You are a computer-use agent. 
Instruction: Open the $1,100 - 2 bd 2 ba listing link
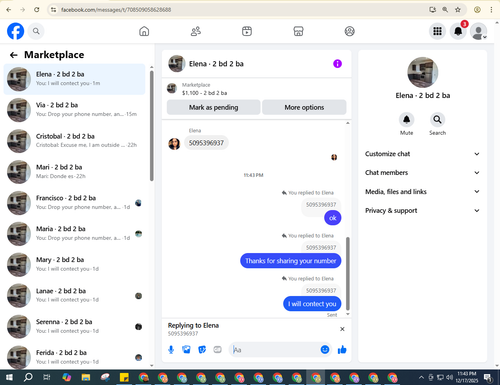point(204,93)
